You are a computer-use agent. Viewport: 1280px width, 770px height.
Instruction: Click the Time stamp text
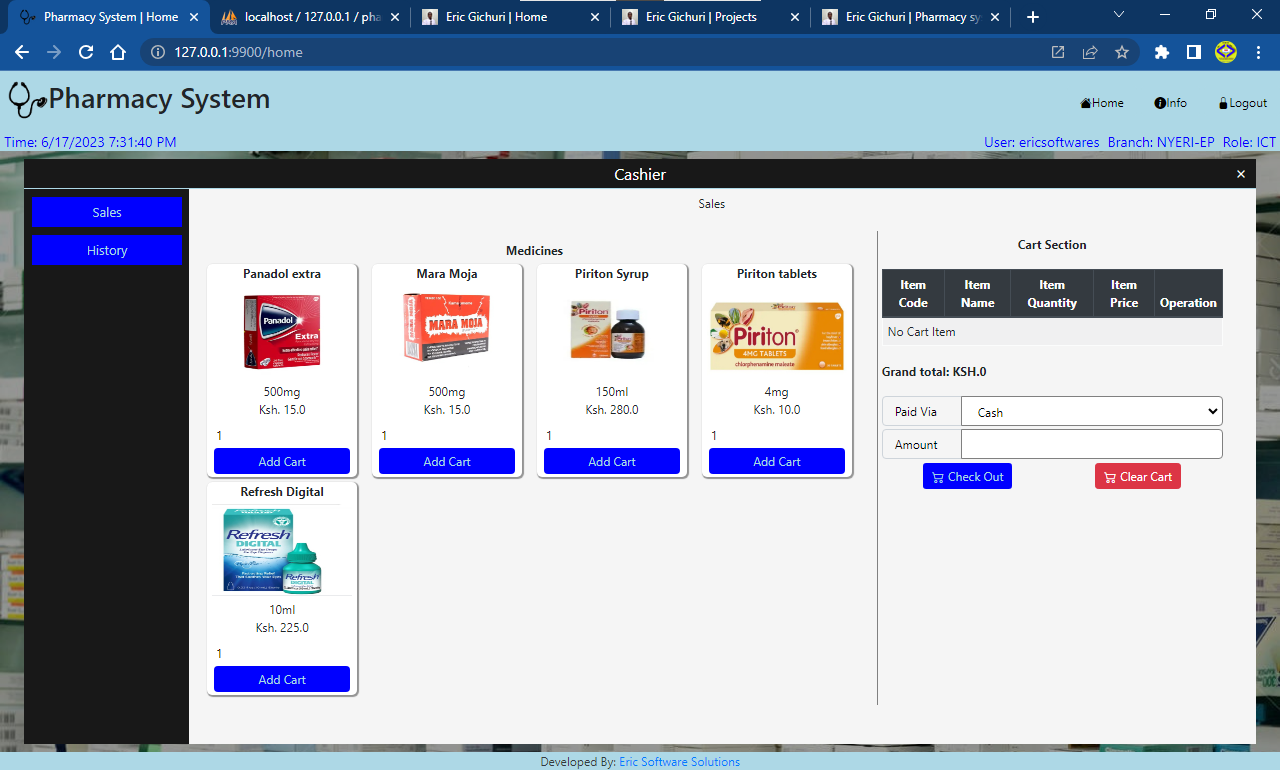pyautogui.click(x=90, y=142)
